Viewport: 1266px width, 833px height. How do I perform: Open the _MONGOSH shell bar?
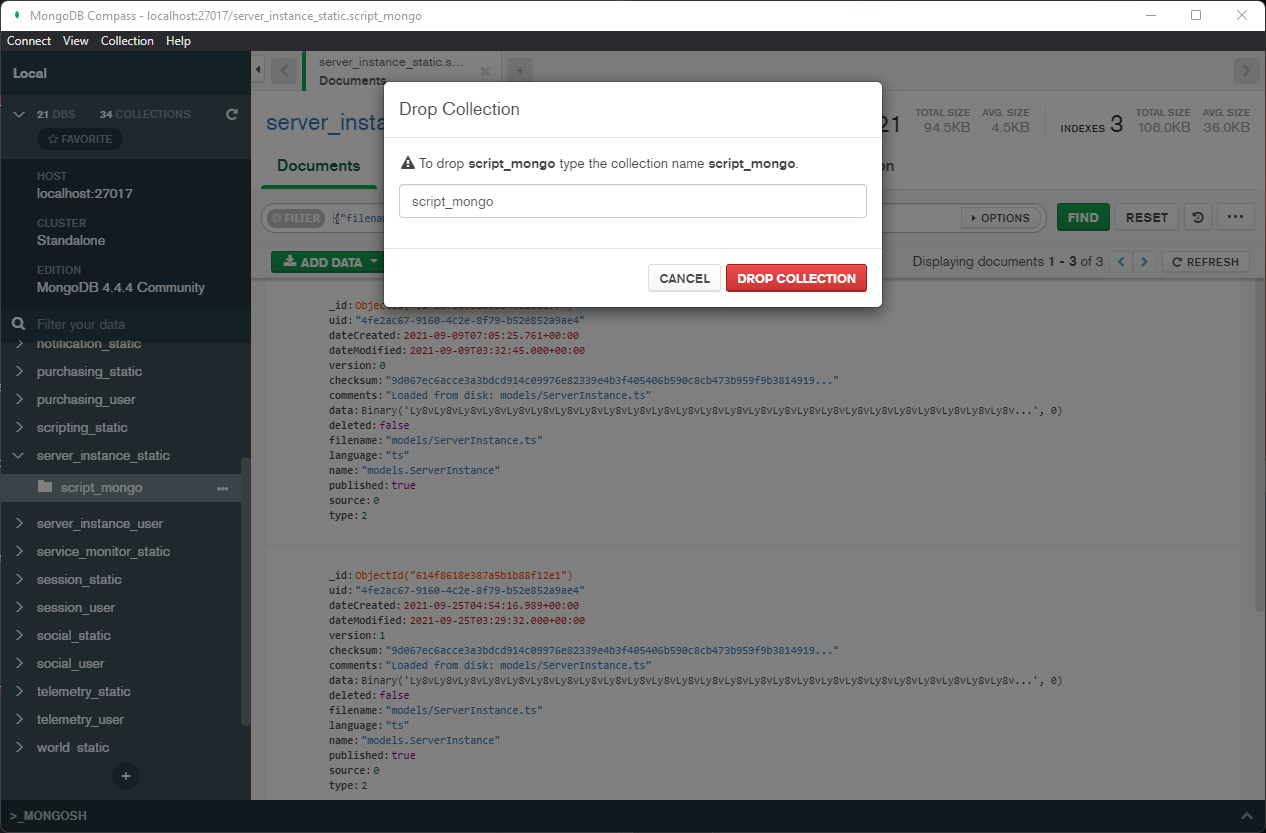tap(48, 816)
